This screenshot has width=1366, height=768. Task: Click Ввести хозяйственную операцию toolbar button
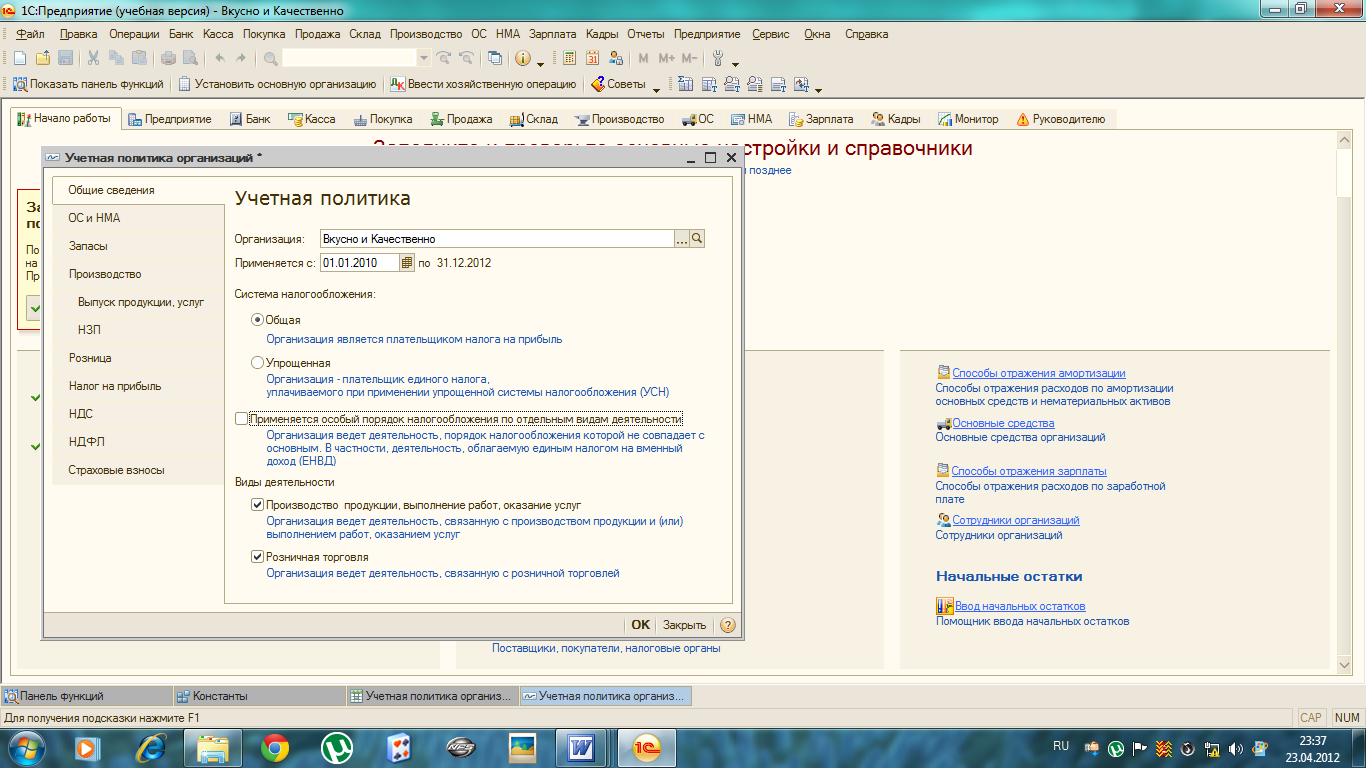483,84
